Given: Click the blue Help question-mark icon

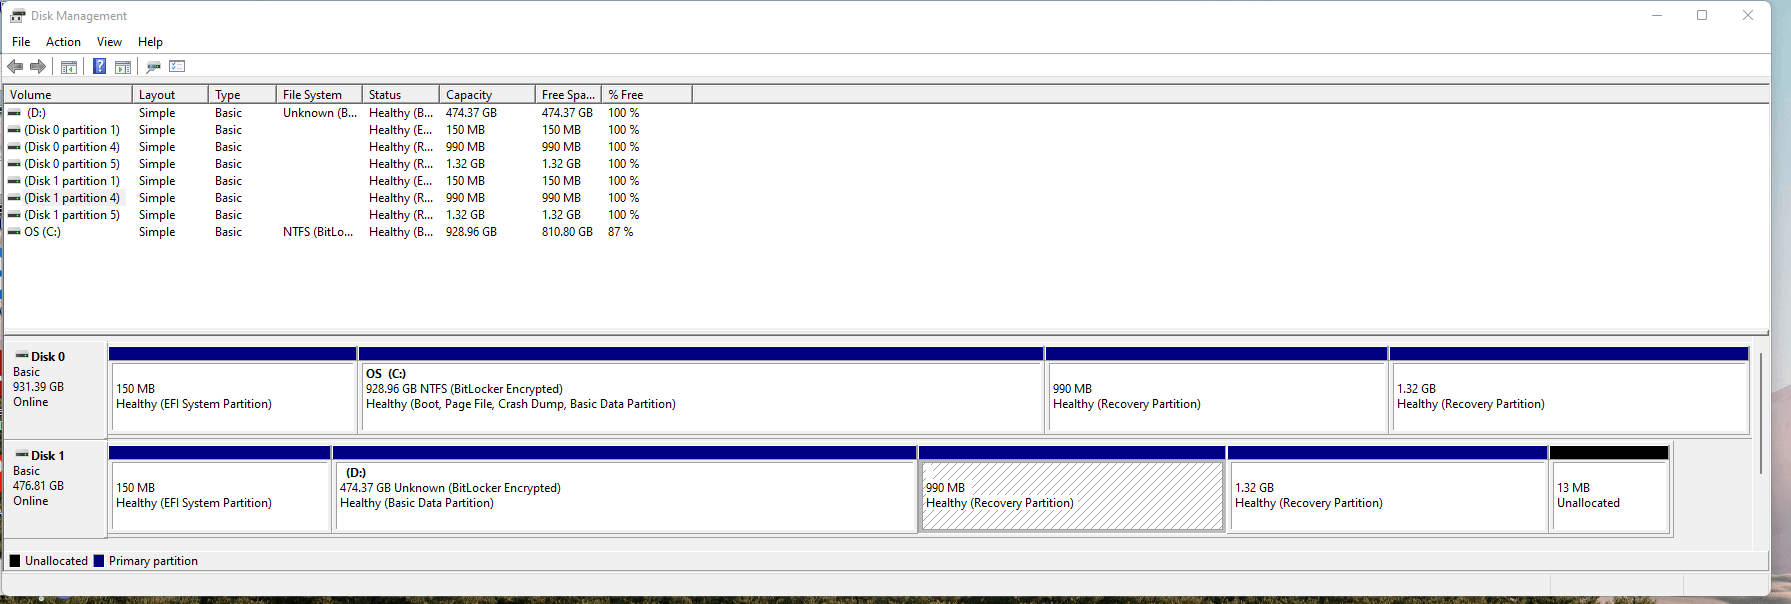Looking at the screenshot, I should pyautogui.click(x=99, y=66).
